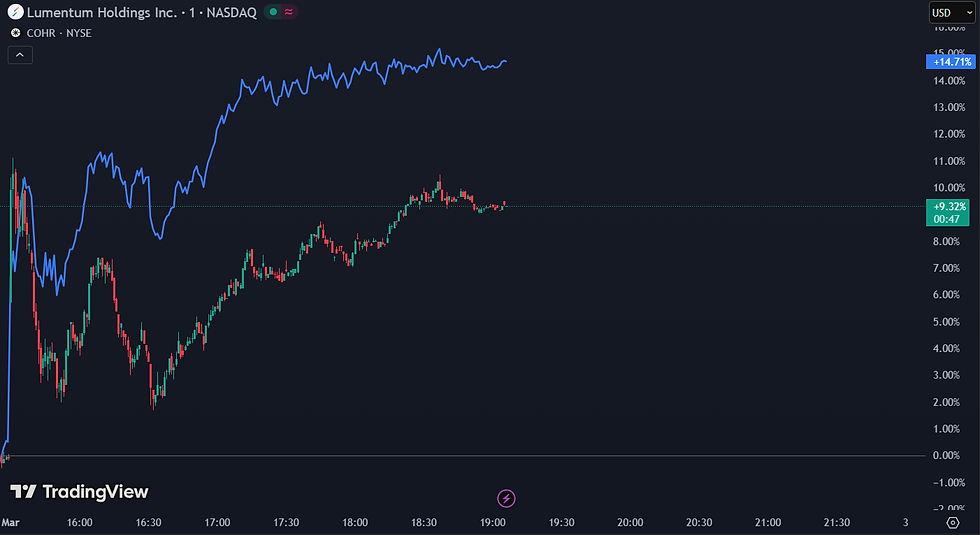Click the 20:30 time axis label
The width and height of the screenshot is (980, 535).
pos(699,522)
